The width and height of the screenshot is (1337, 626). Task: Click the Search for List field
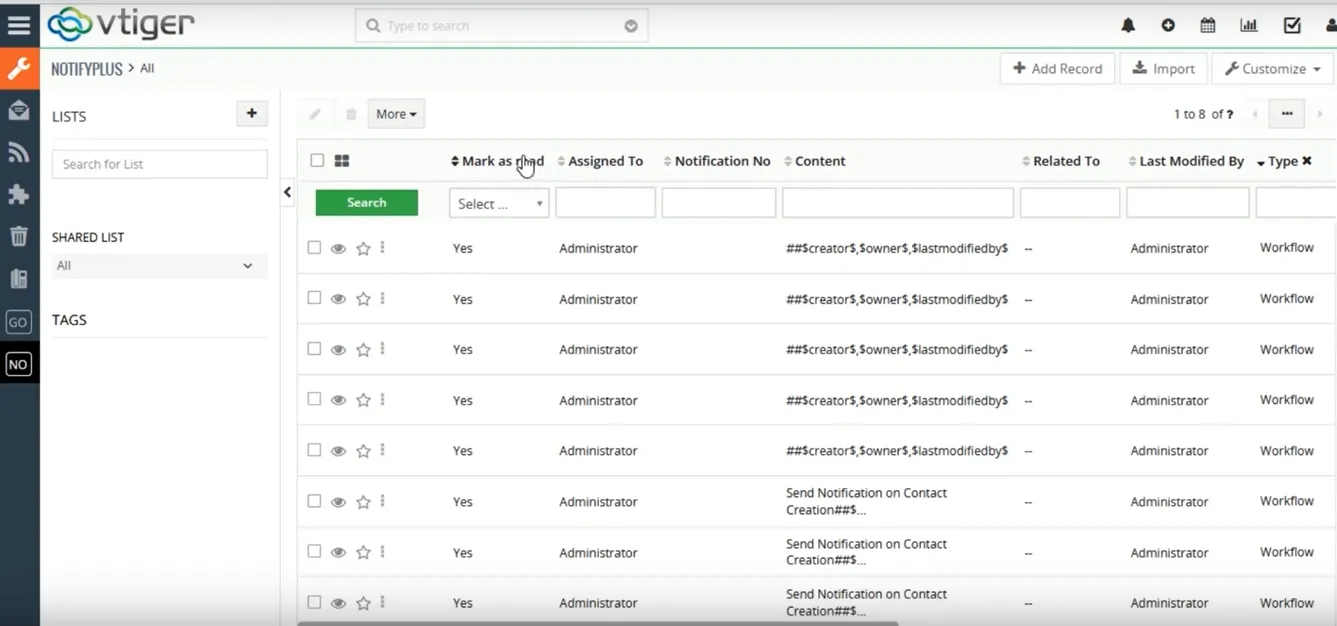pos(159,164)
